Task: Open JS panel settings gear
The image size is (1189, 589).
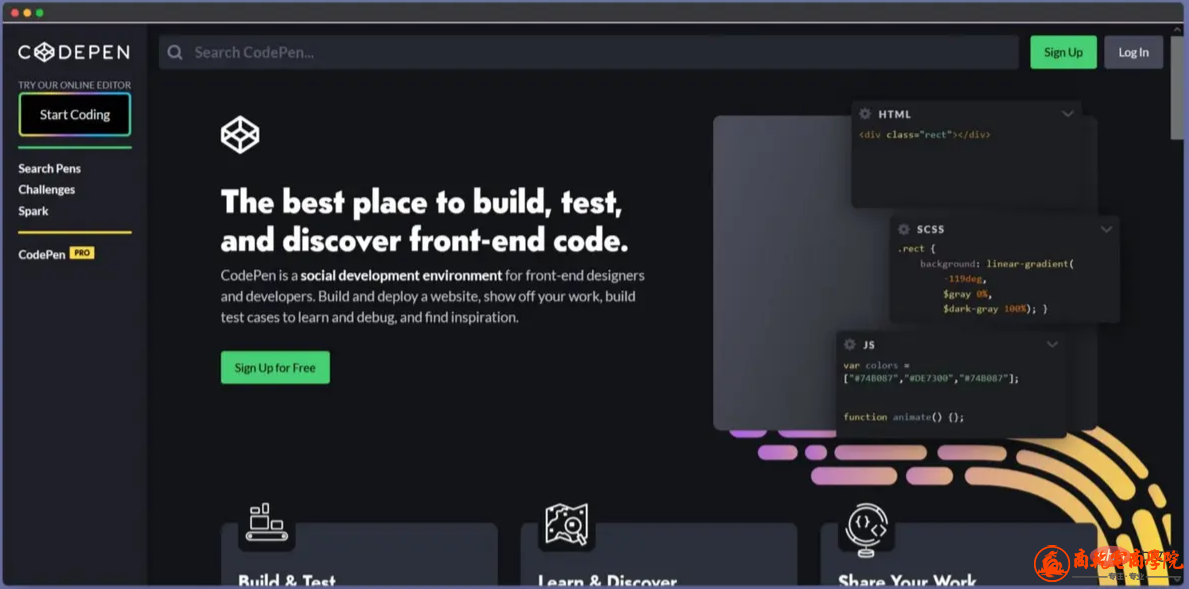Action: [850, 344]
